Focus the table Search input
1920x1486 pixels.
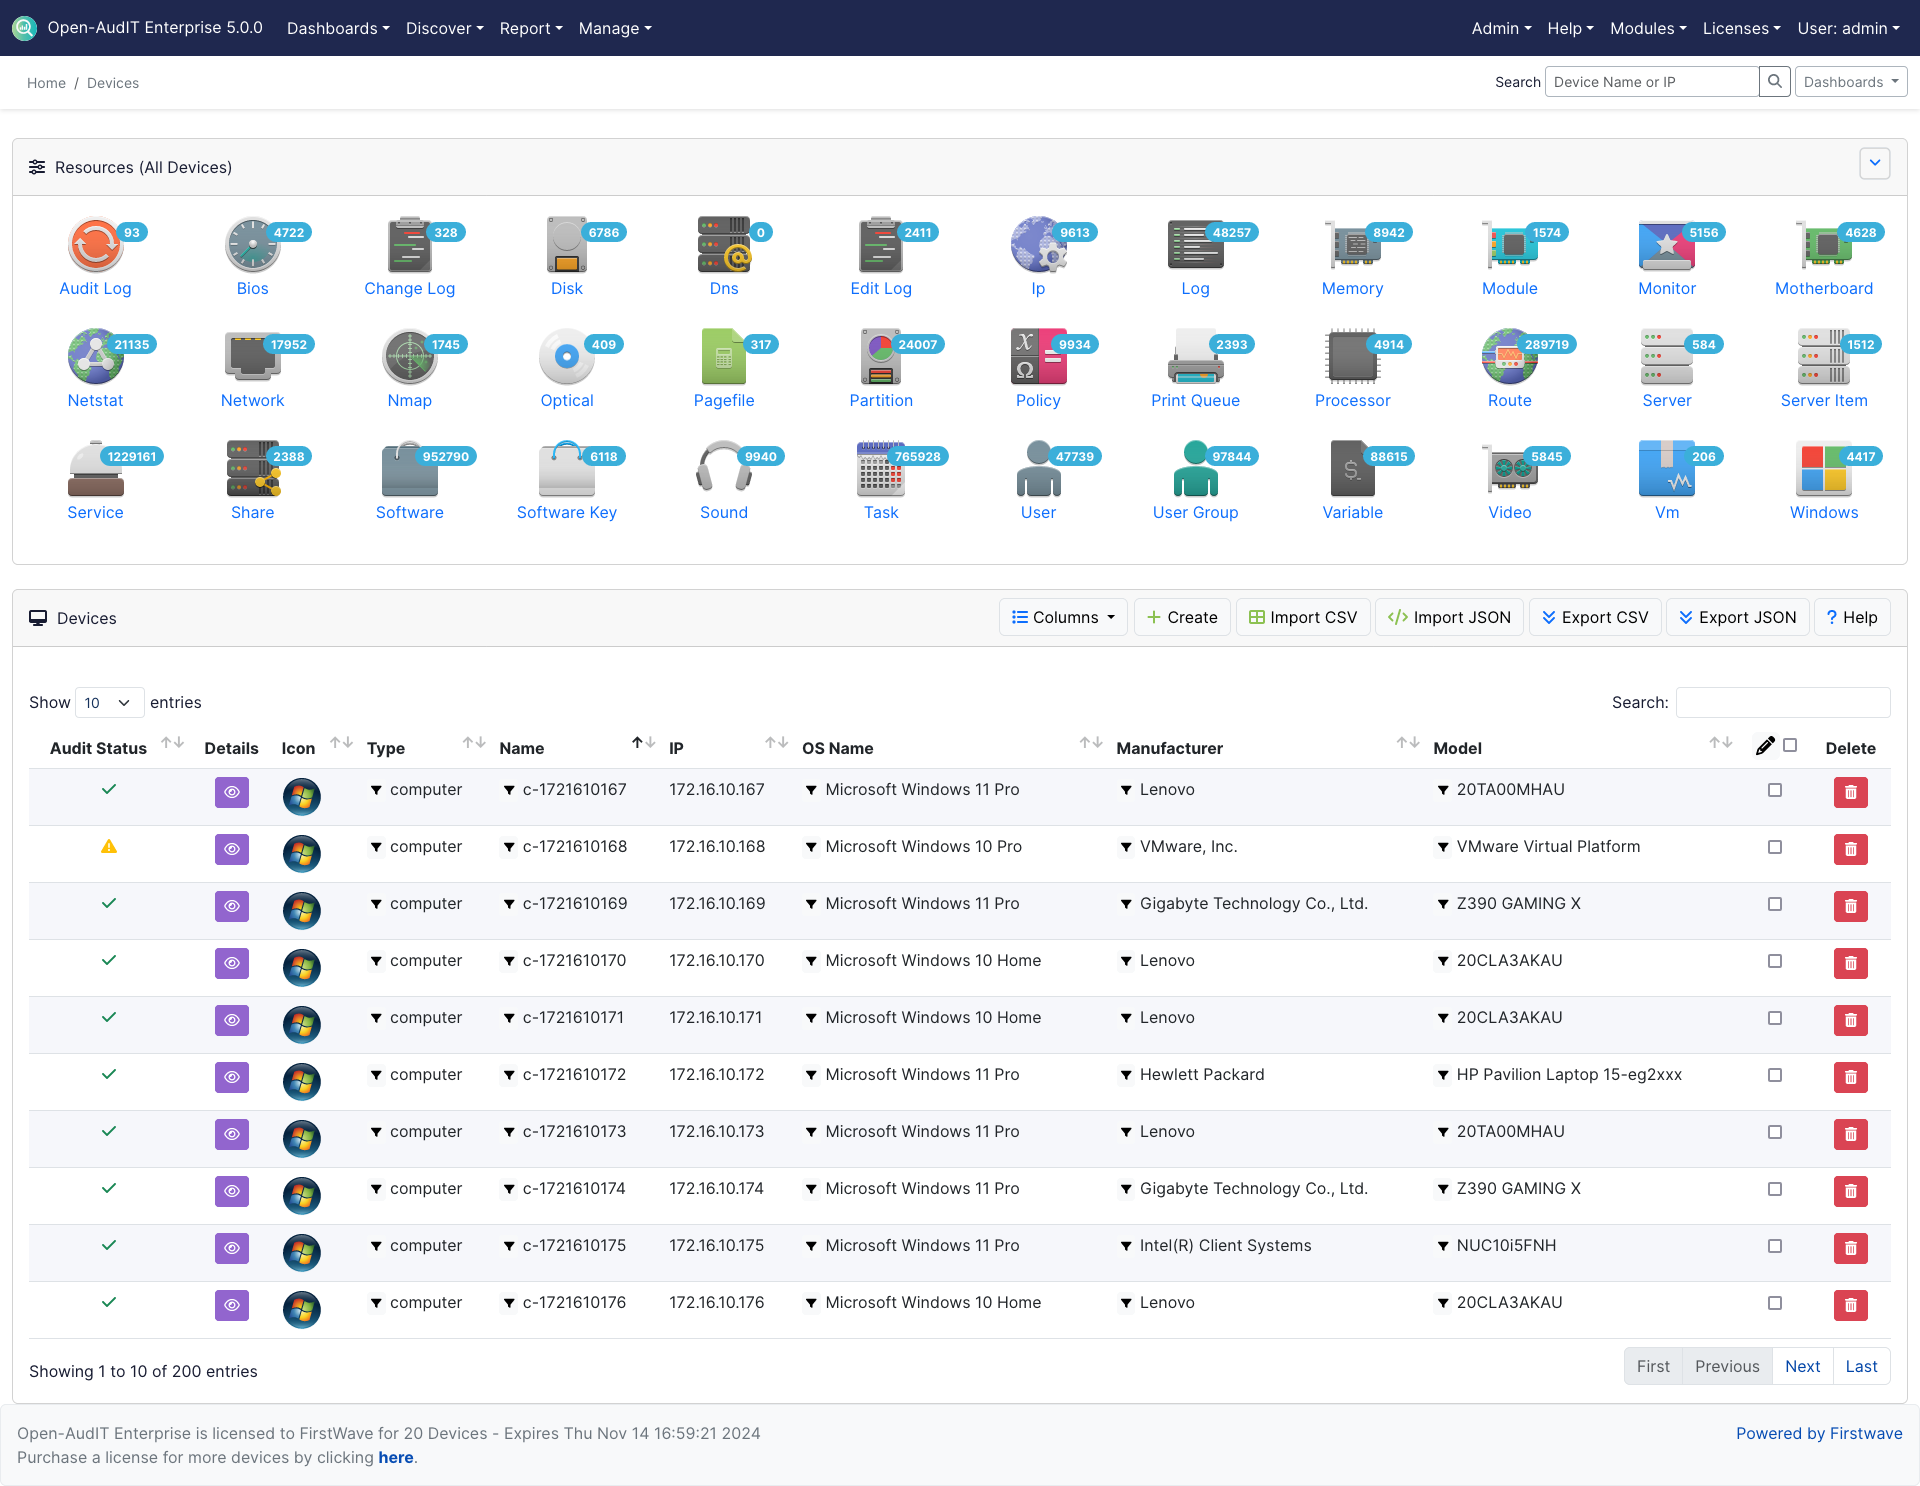coord(1783,702)
